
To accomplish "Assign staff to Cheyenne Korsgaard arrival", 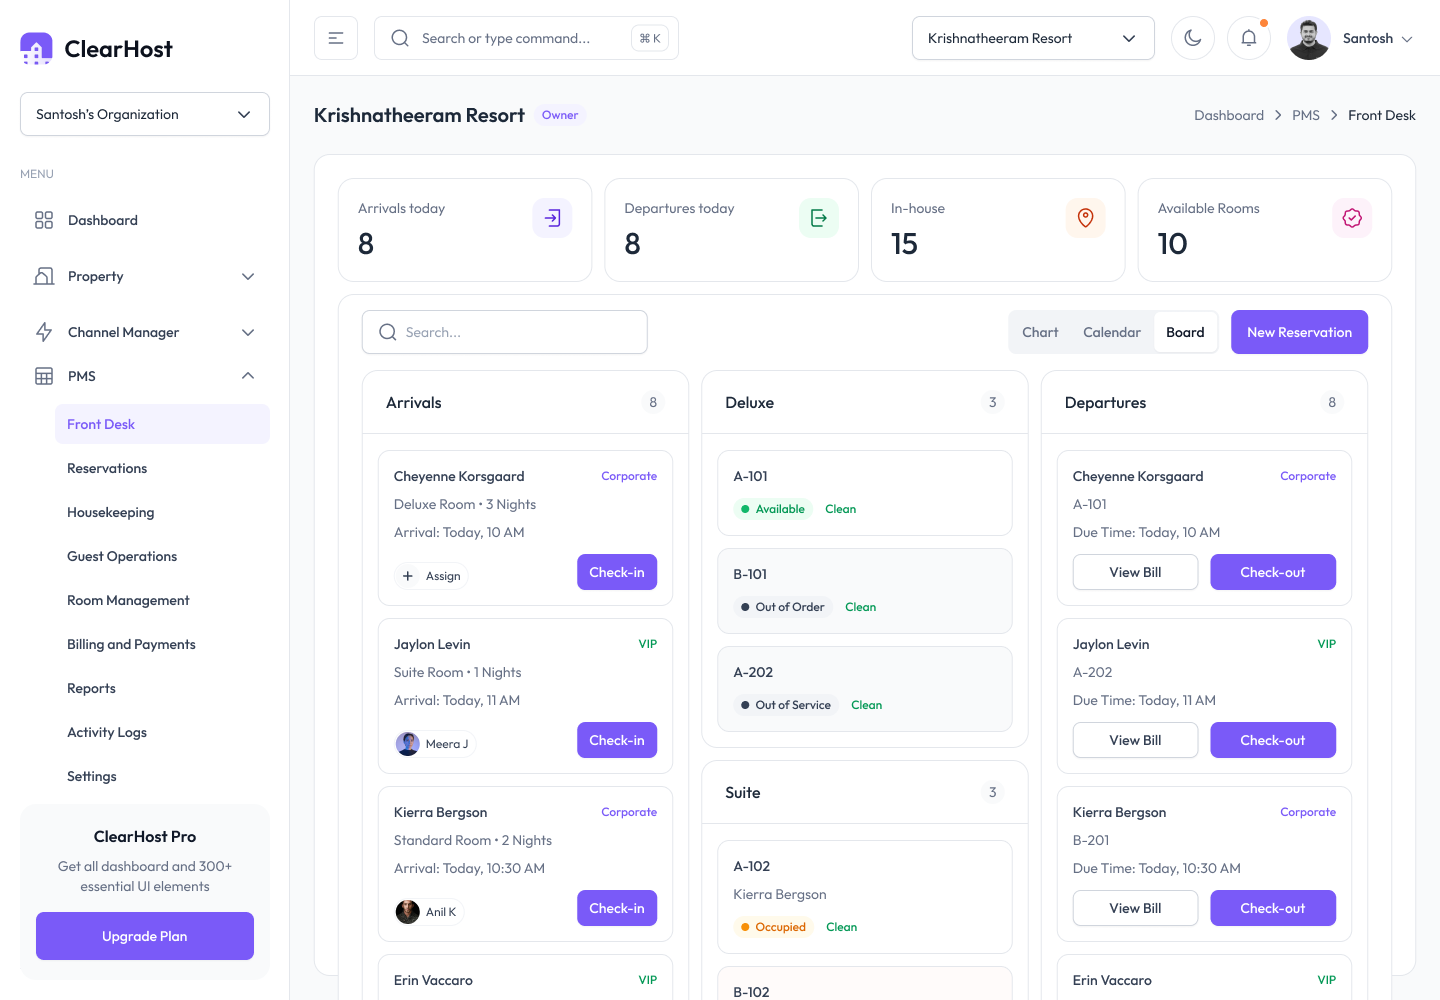I will pyautogui.click(x=432, y=576).
